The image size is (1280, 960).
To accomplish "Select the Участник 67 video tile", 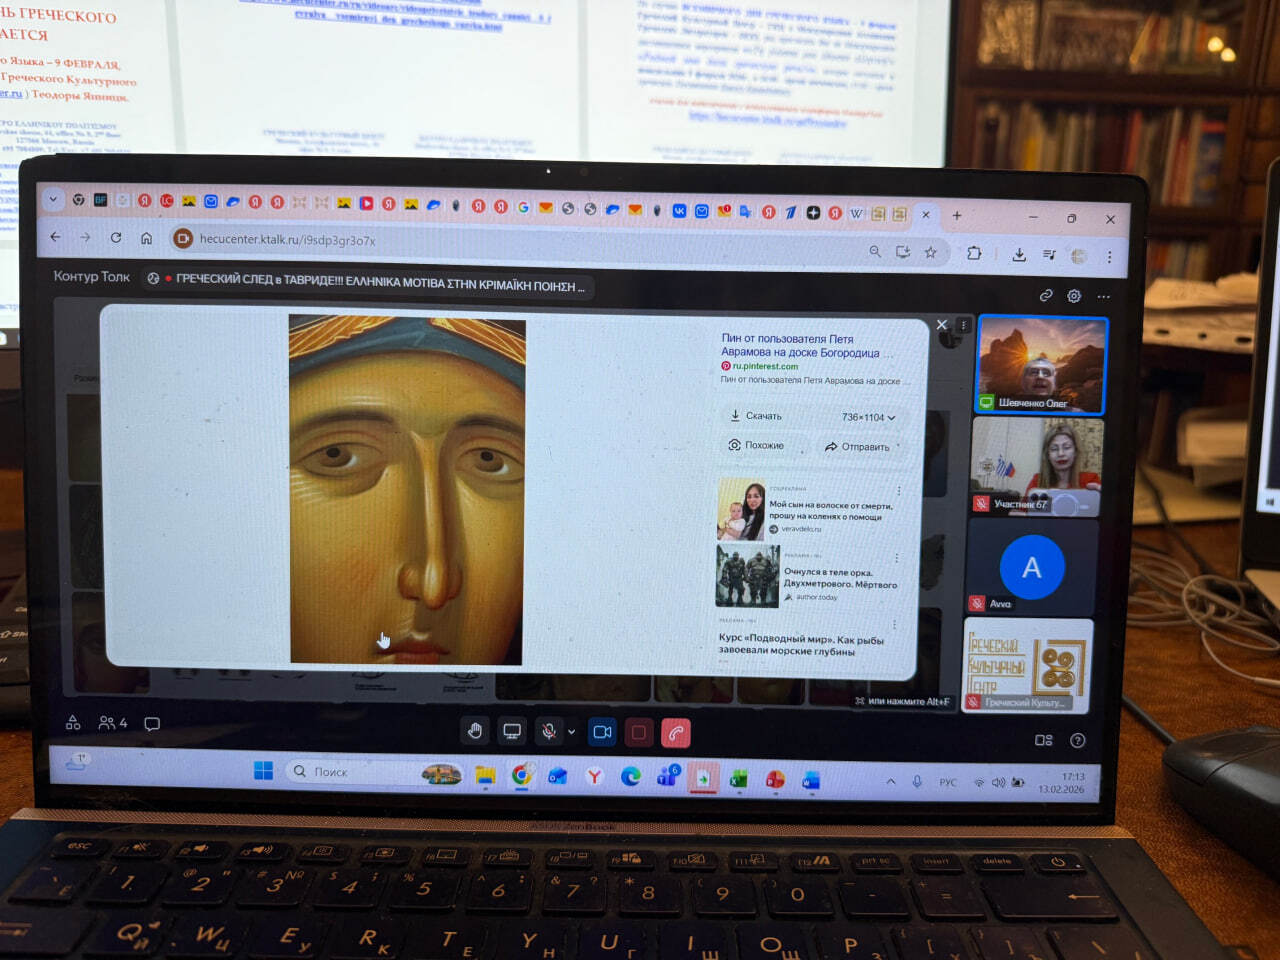I will click(1037, 465).
